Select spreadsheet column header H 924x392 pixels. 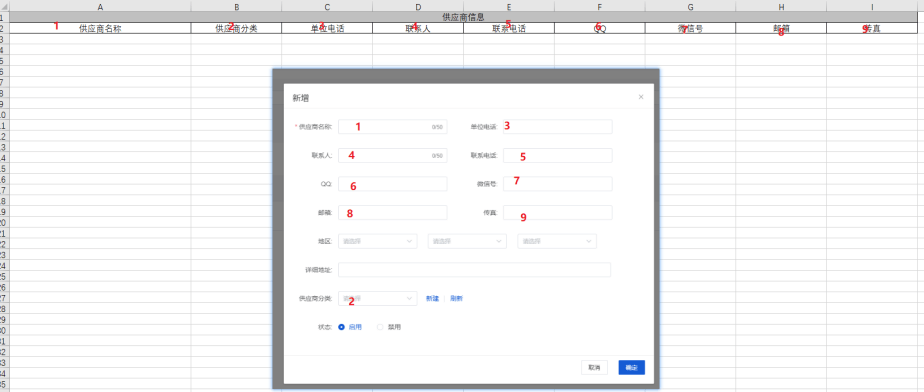[781, 6]
